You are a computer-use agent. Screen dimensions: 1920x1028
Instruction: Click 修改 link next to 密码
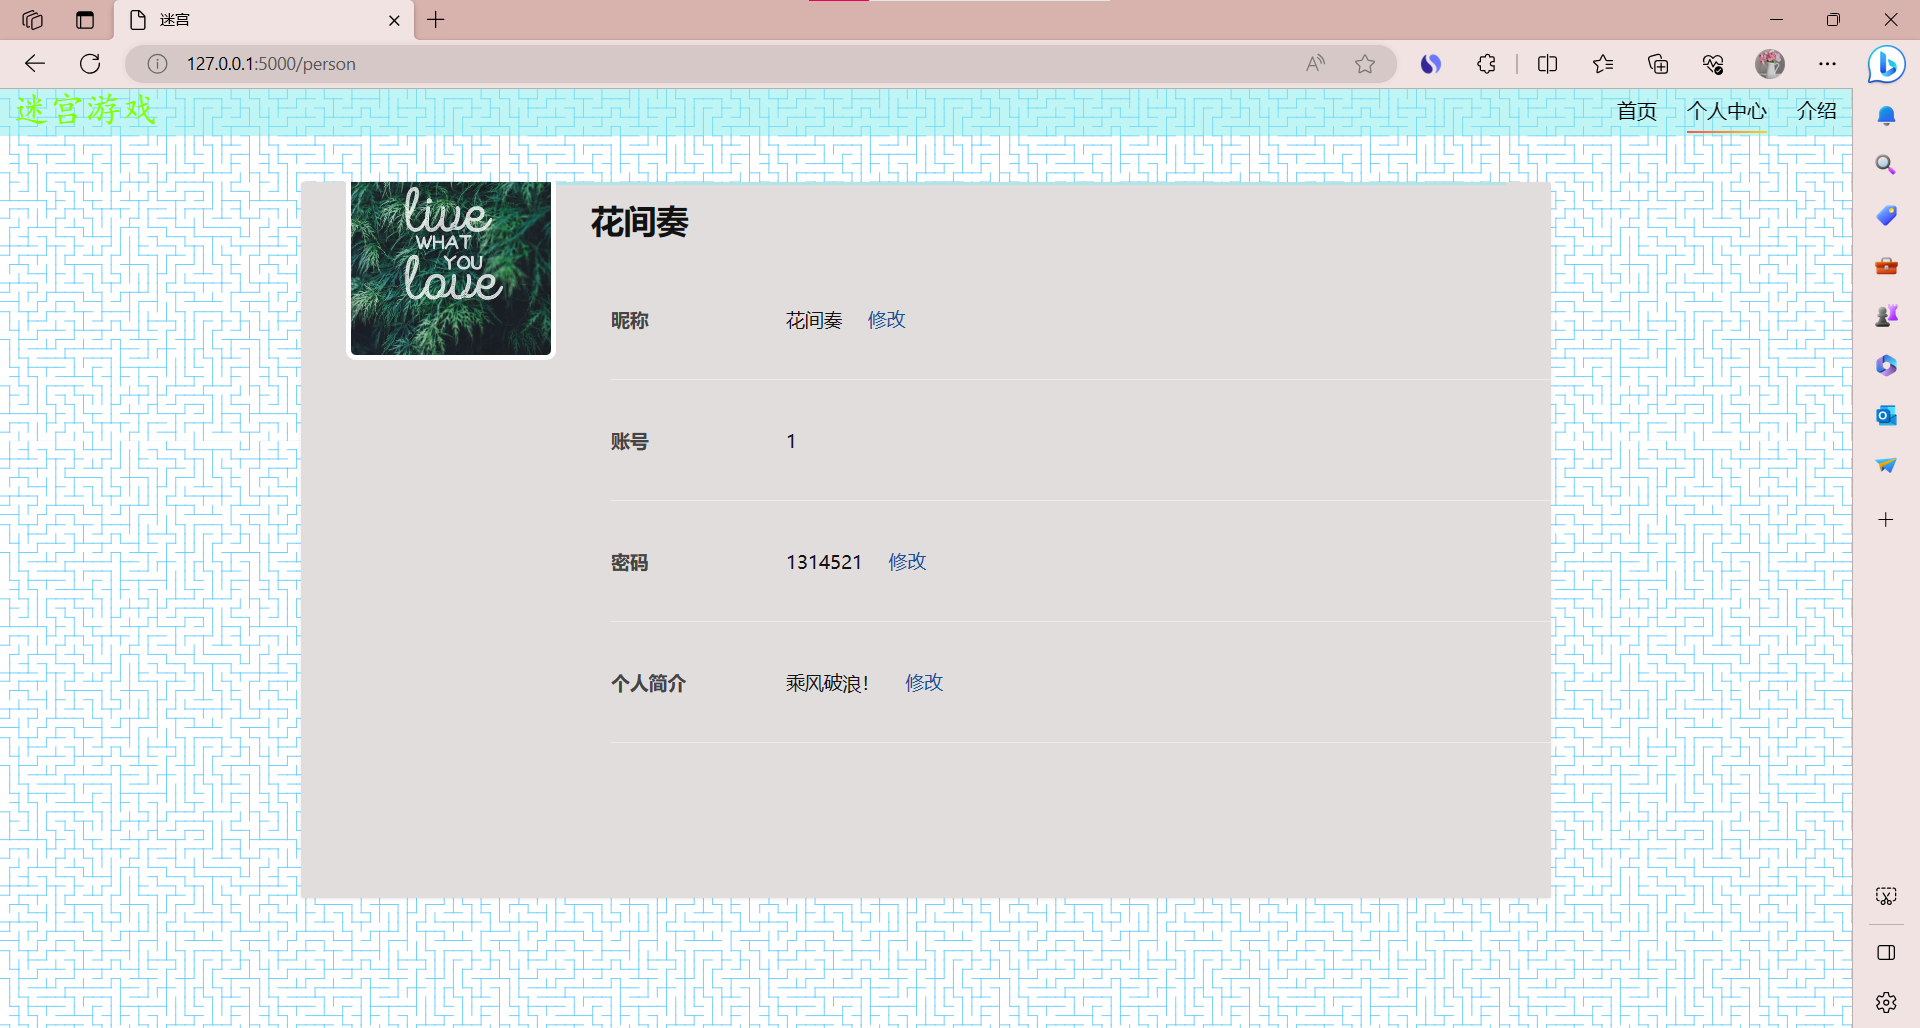908,562
